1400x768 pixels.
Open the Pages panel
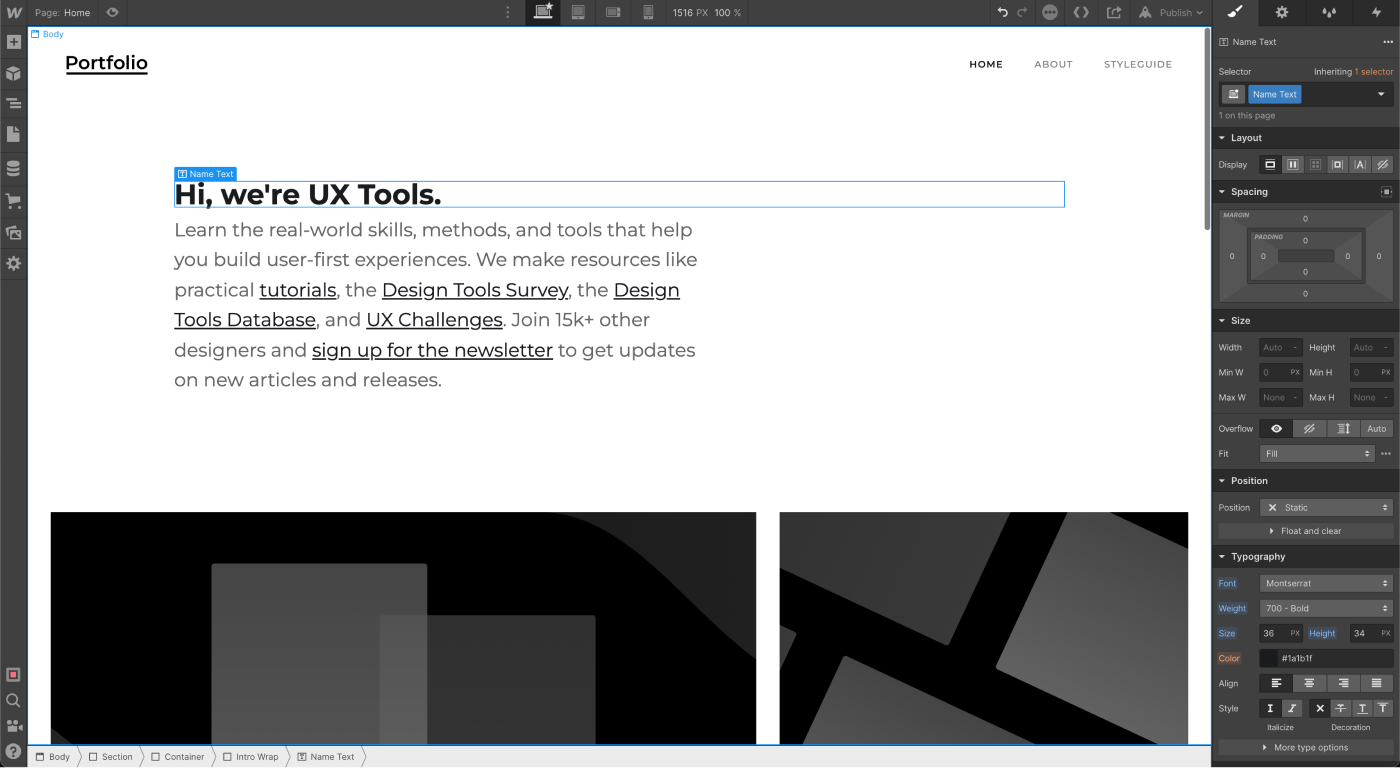[13, 134]
